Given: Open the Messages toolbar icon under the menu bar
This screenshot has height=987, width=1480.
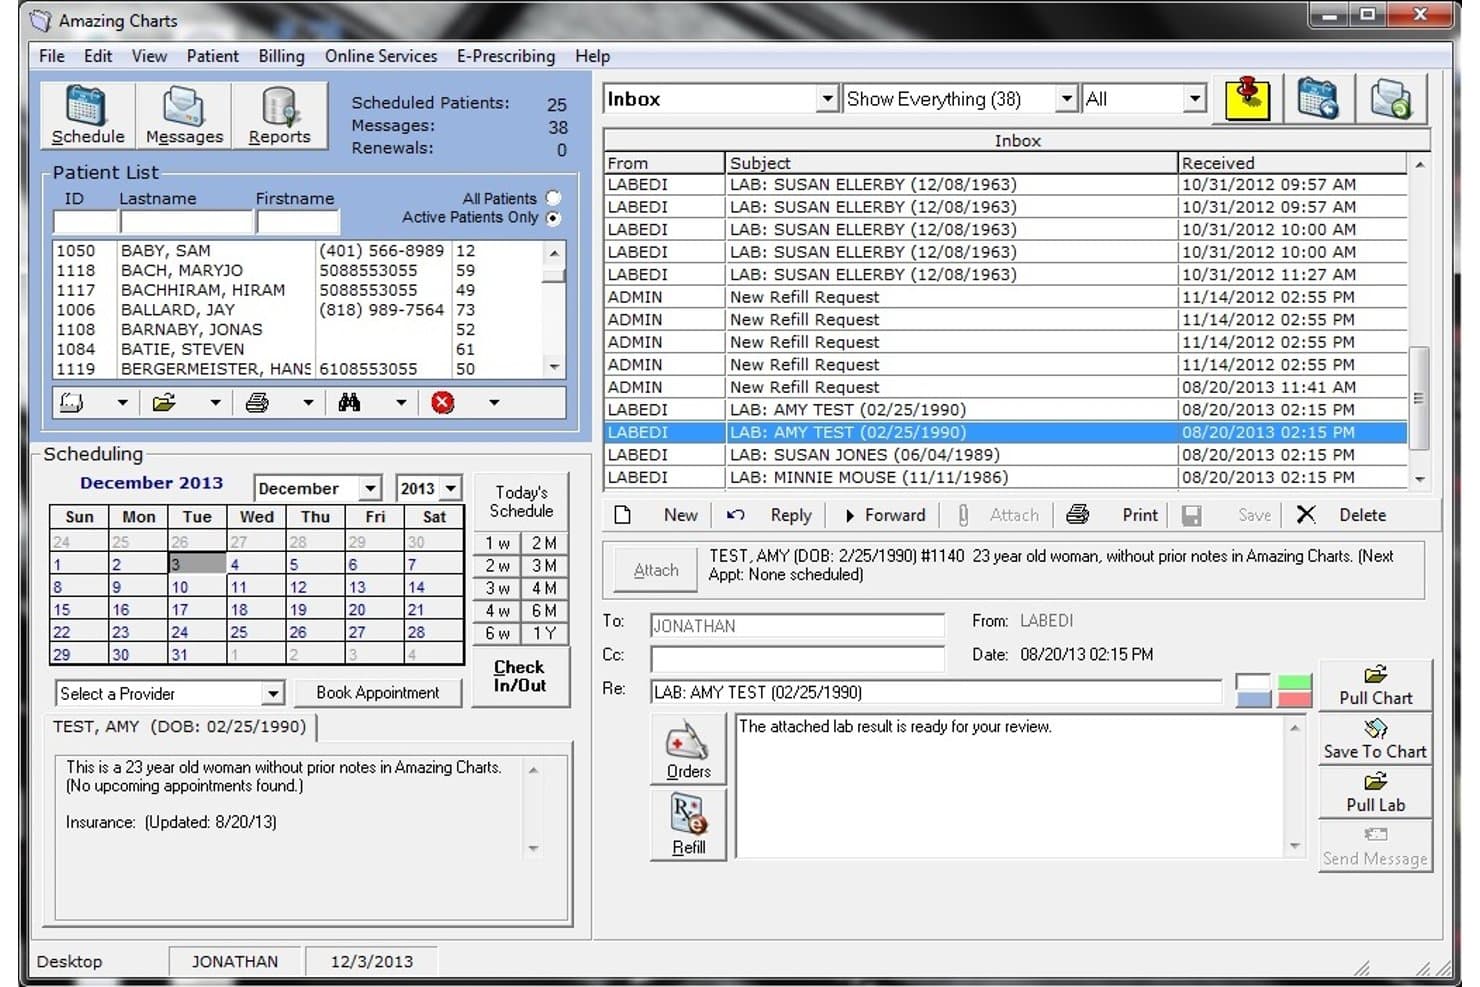Looking at the screenshot, I should (184, 116).
